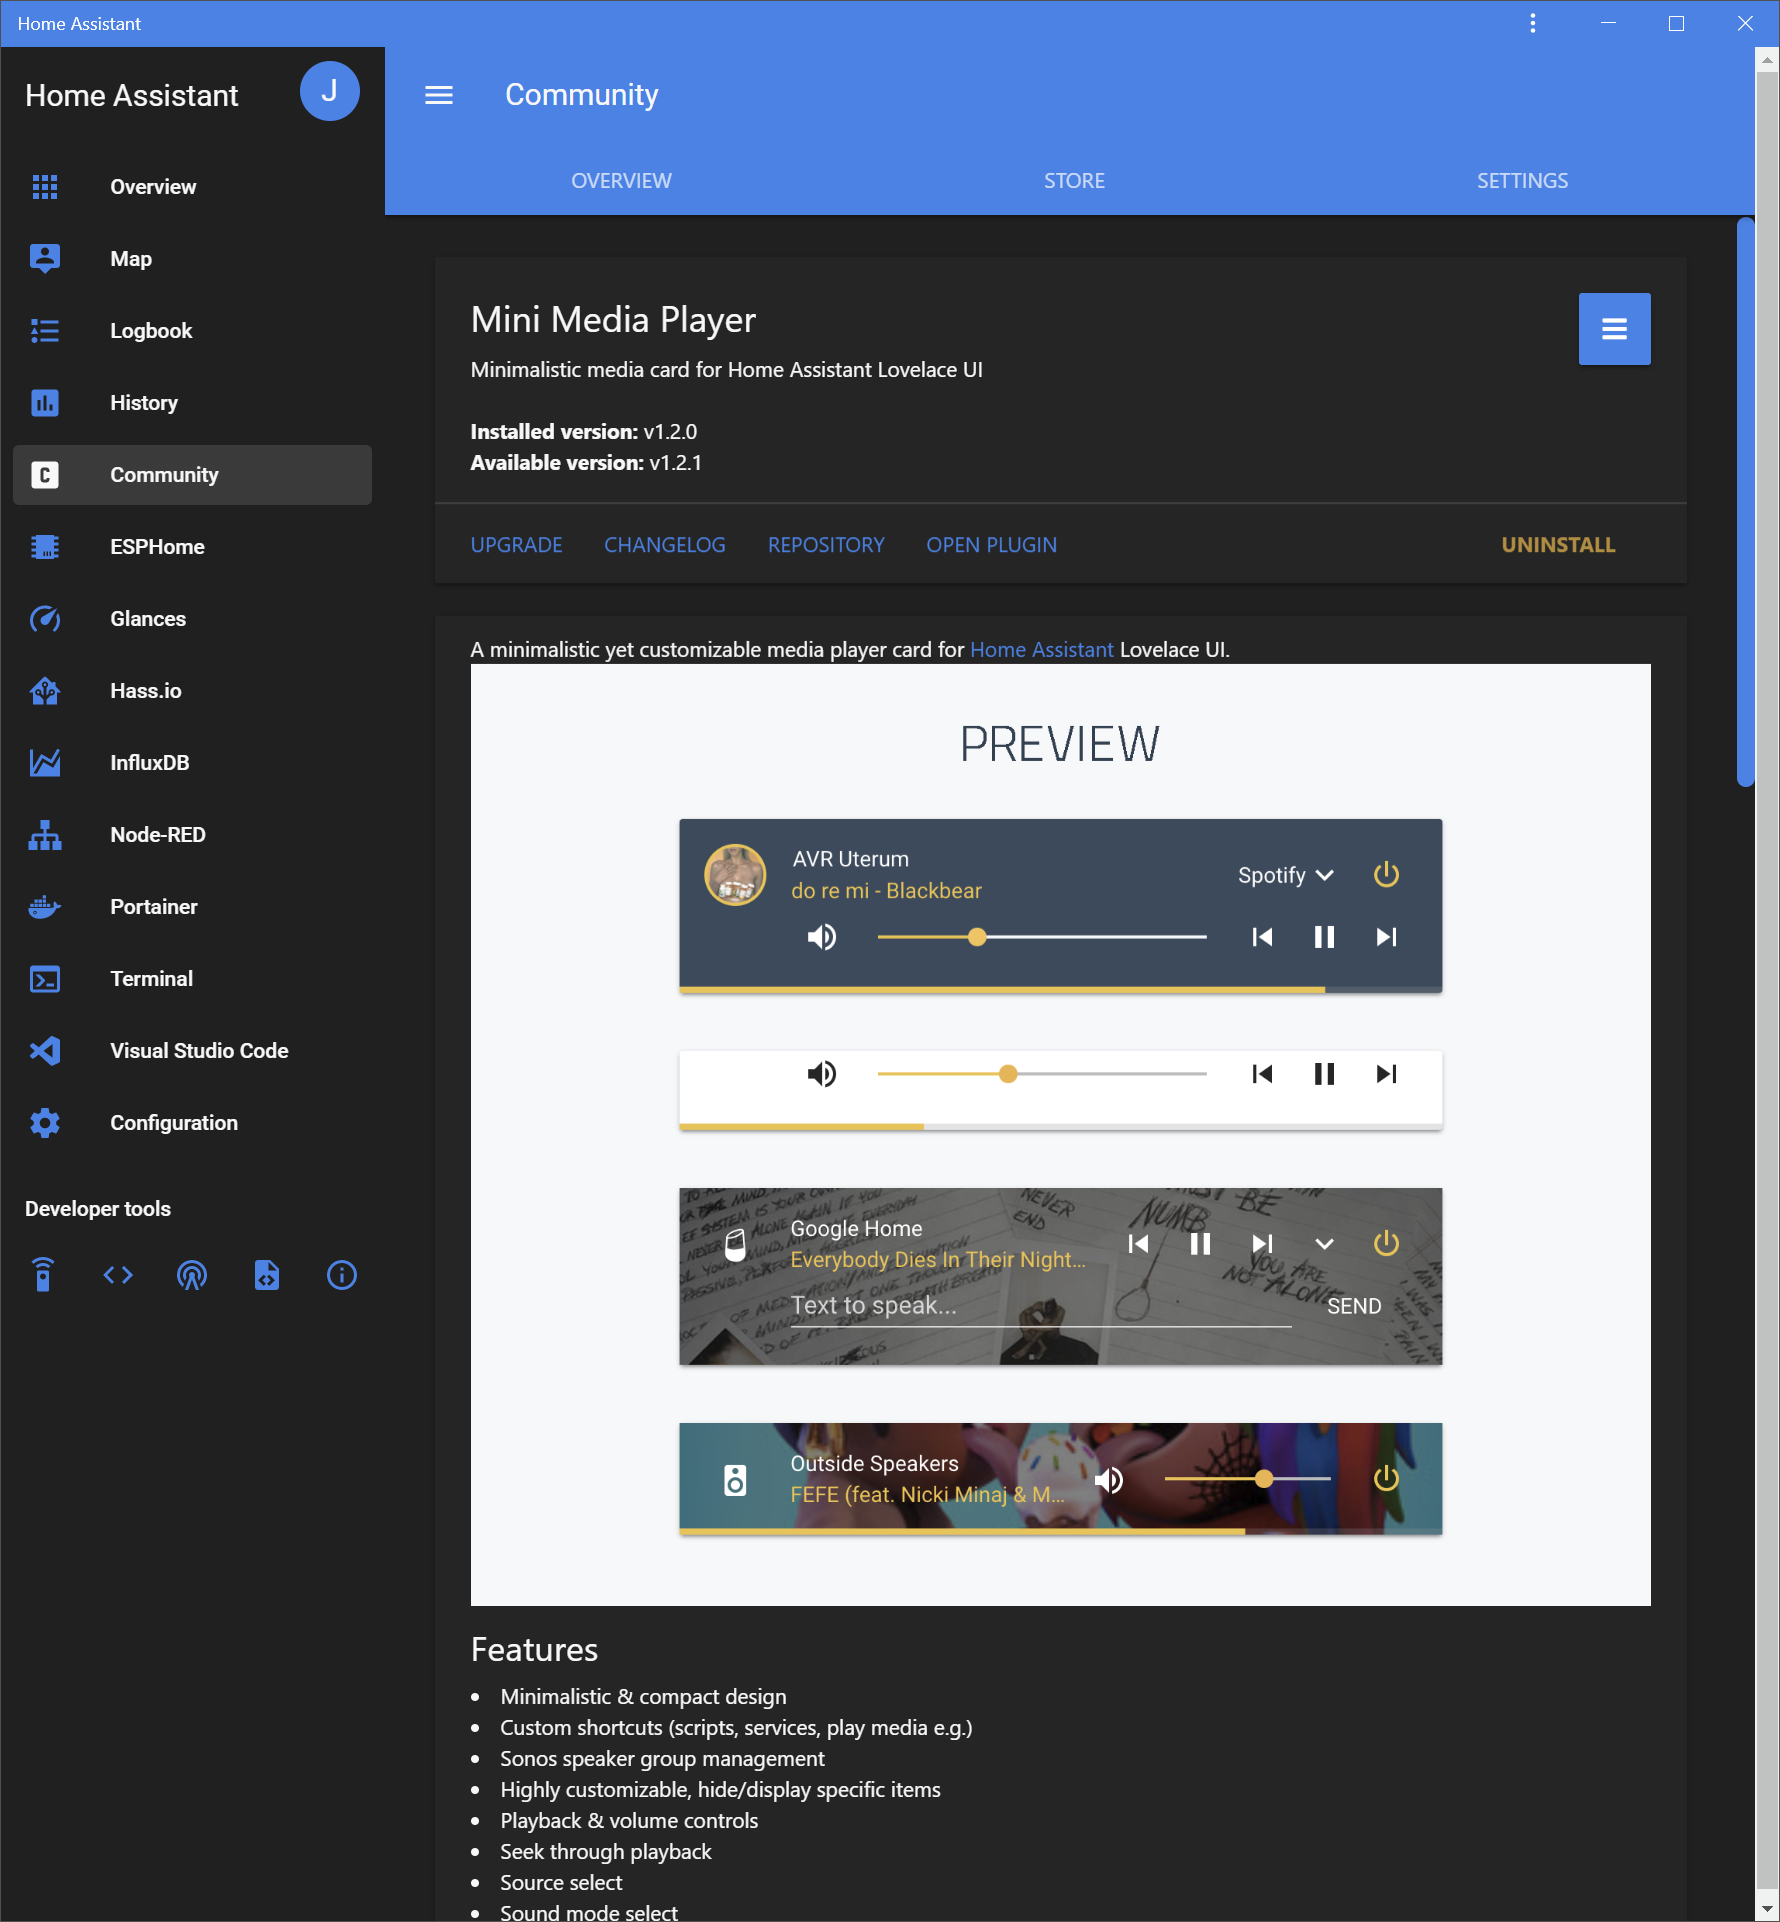Mute the Outside Speakers volume
Screen dimensions: 1780x1922
click(x=1109, y=1480)
